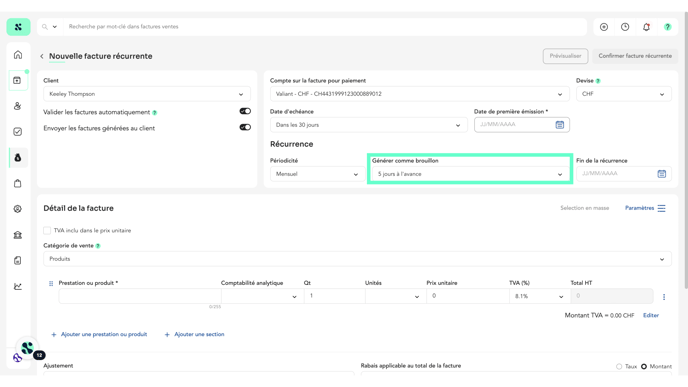Click Editer link next to Montant TVA

(651, 315)
